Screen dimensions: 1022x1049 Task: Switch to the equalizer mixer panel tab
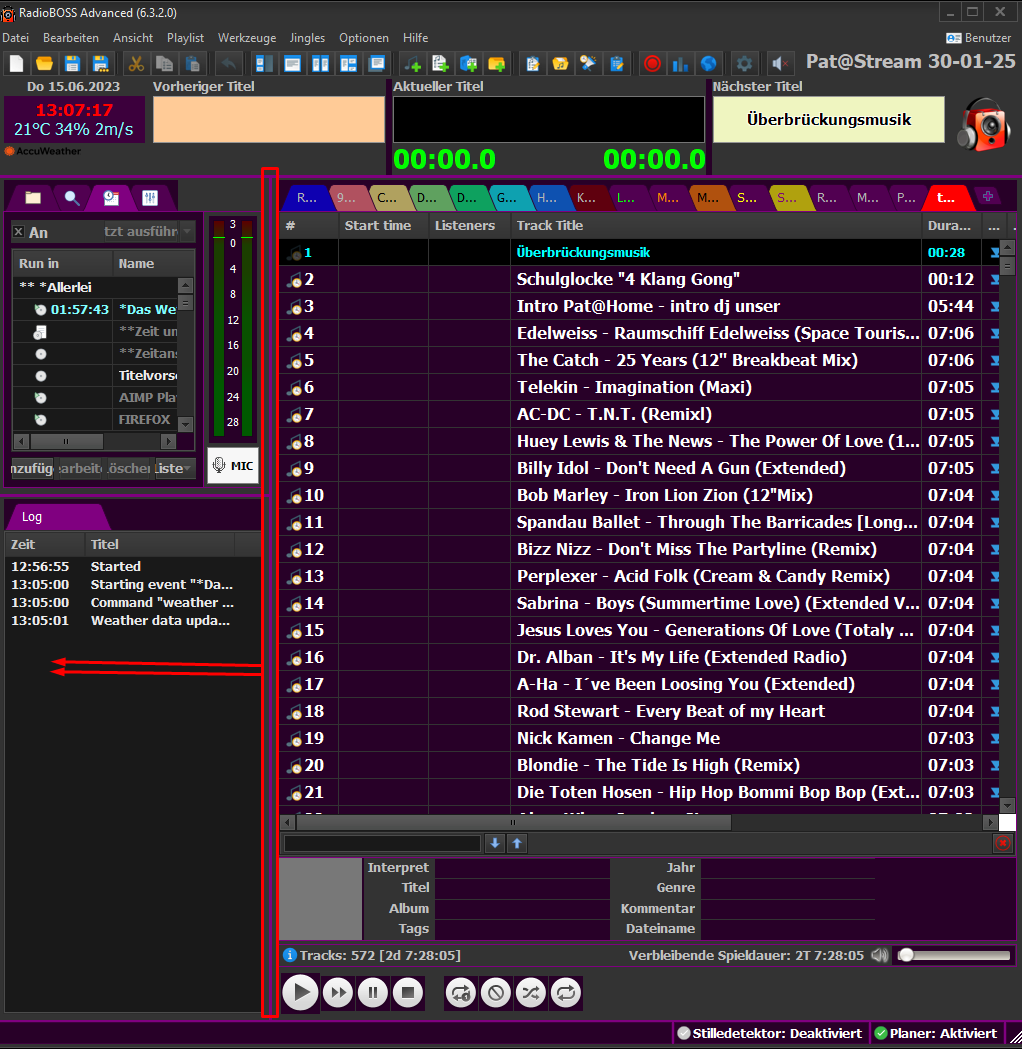pyautogui.click(x=149, y=197)
